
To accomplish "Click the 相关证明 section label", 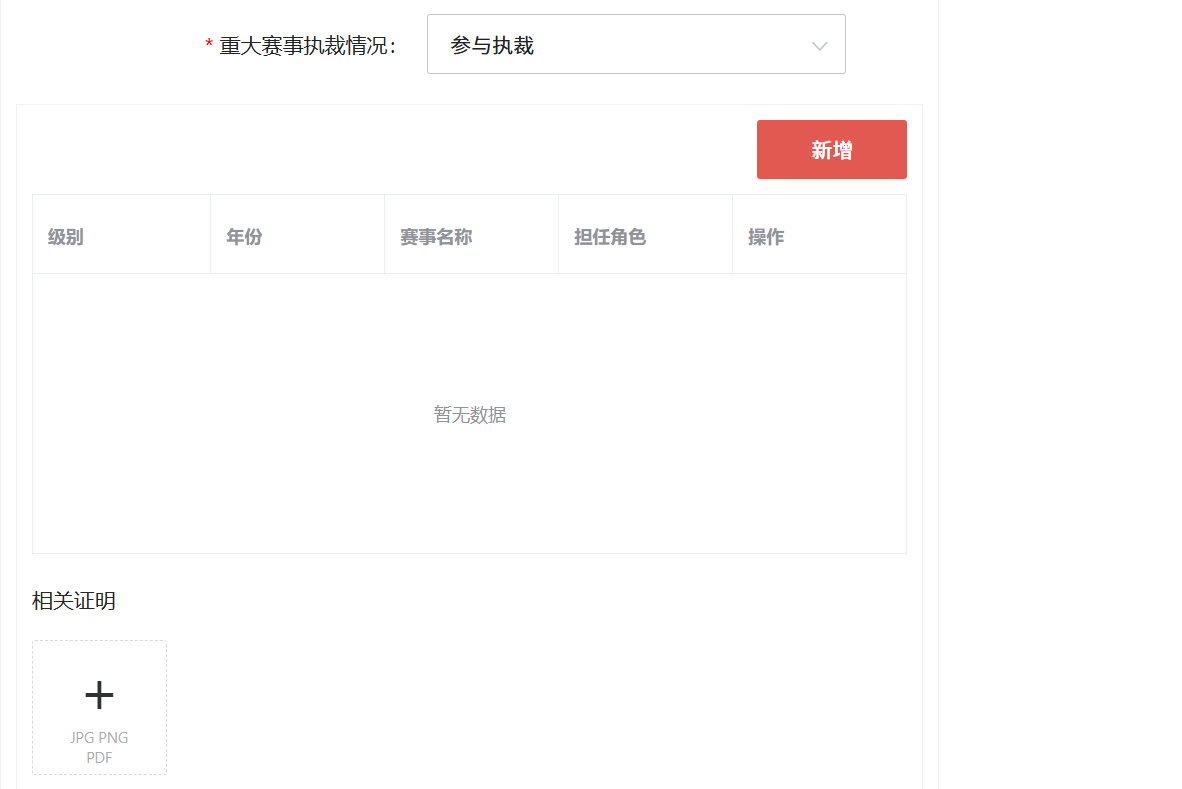I will (74, 601).
